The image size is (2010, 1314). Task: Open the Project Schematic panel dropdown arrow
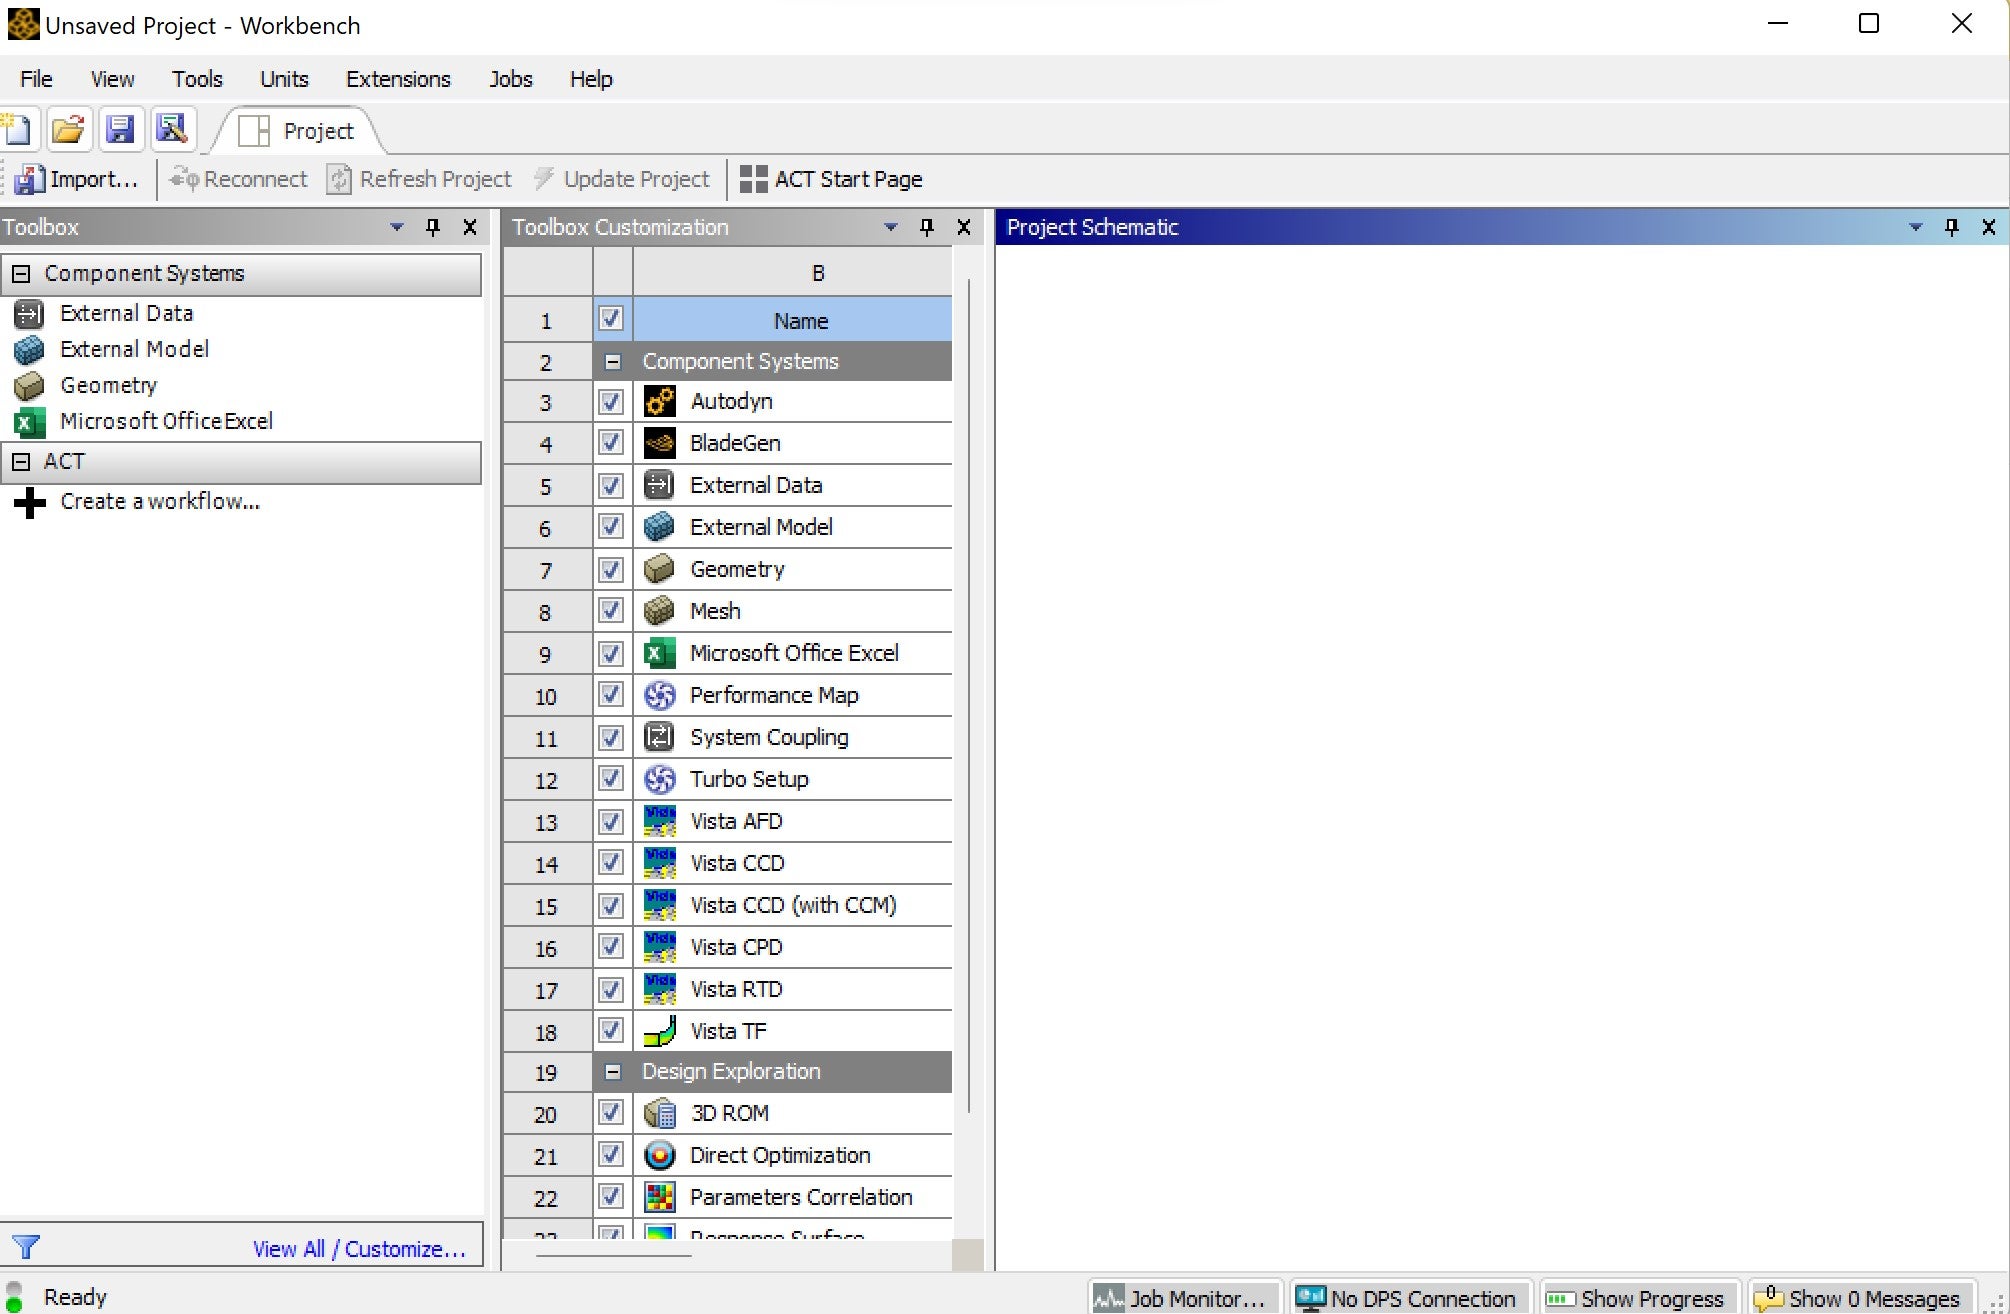(x=1915, y=227)
